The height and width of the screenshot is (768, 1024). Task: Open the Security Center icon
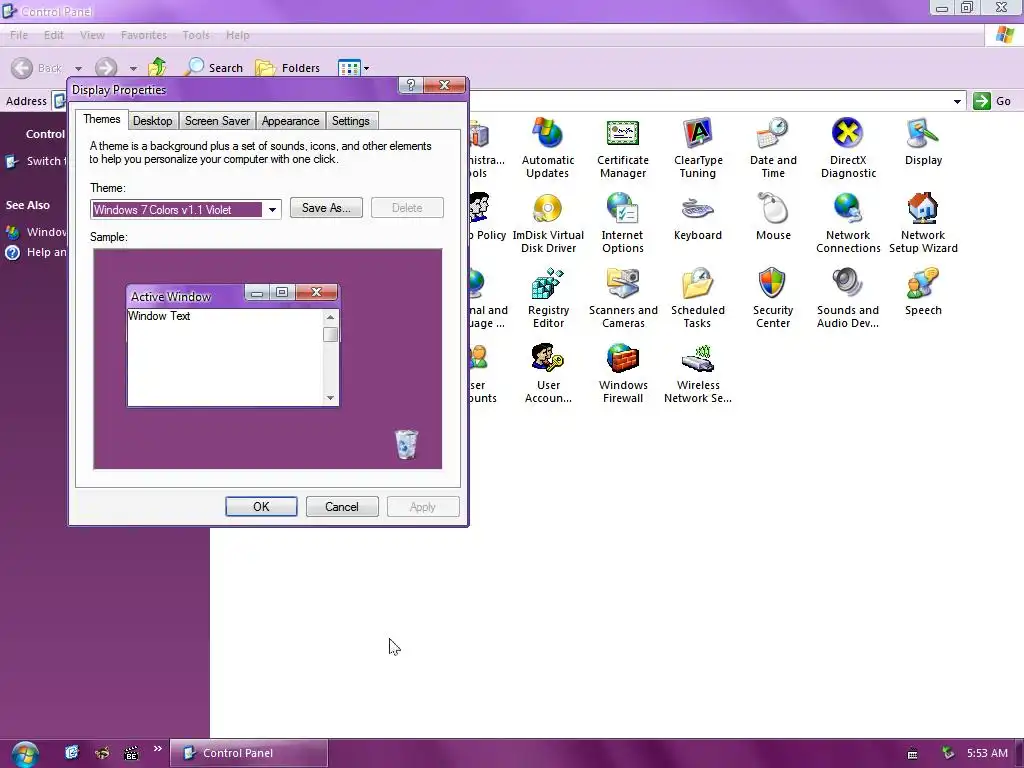point(773,298)
